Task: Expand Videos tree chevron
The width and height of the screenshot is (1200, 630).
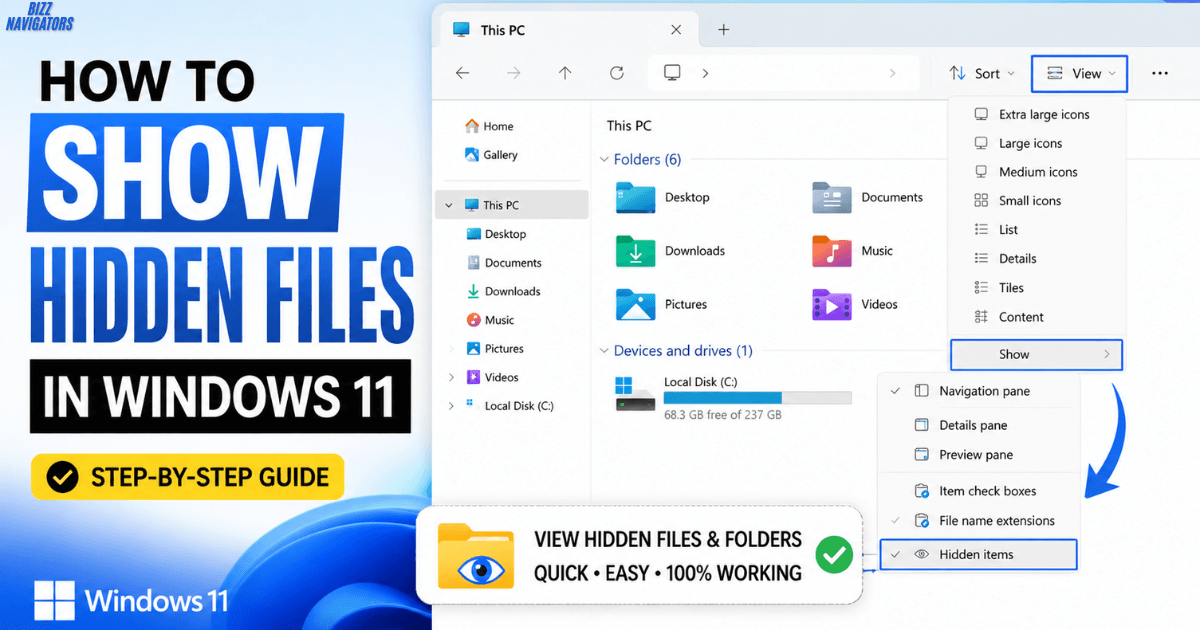Action: (451, 377)
